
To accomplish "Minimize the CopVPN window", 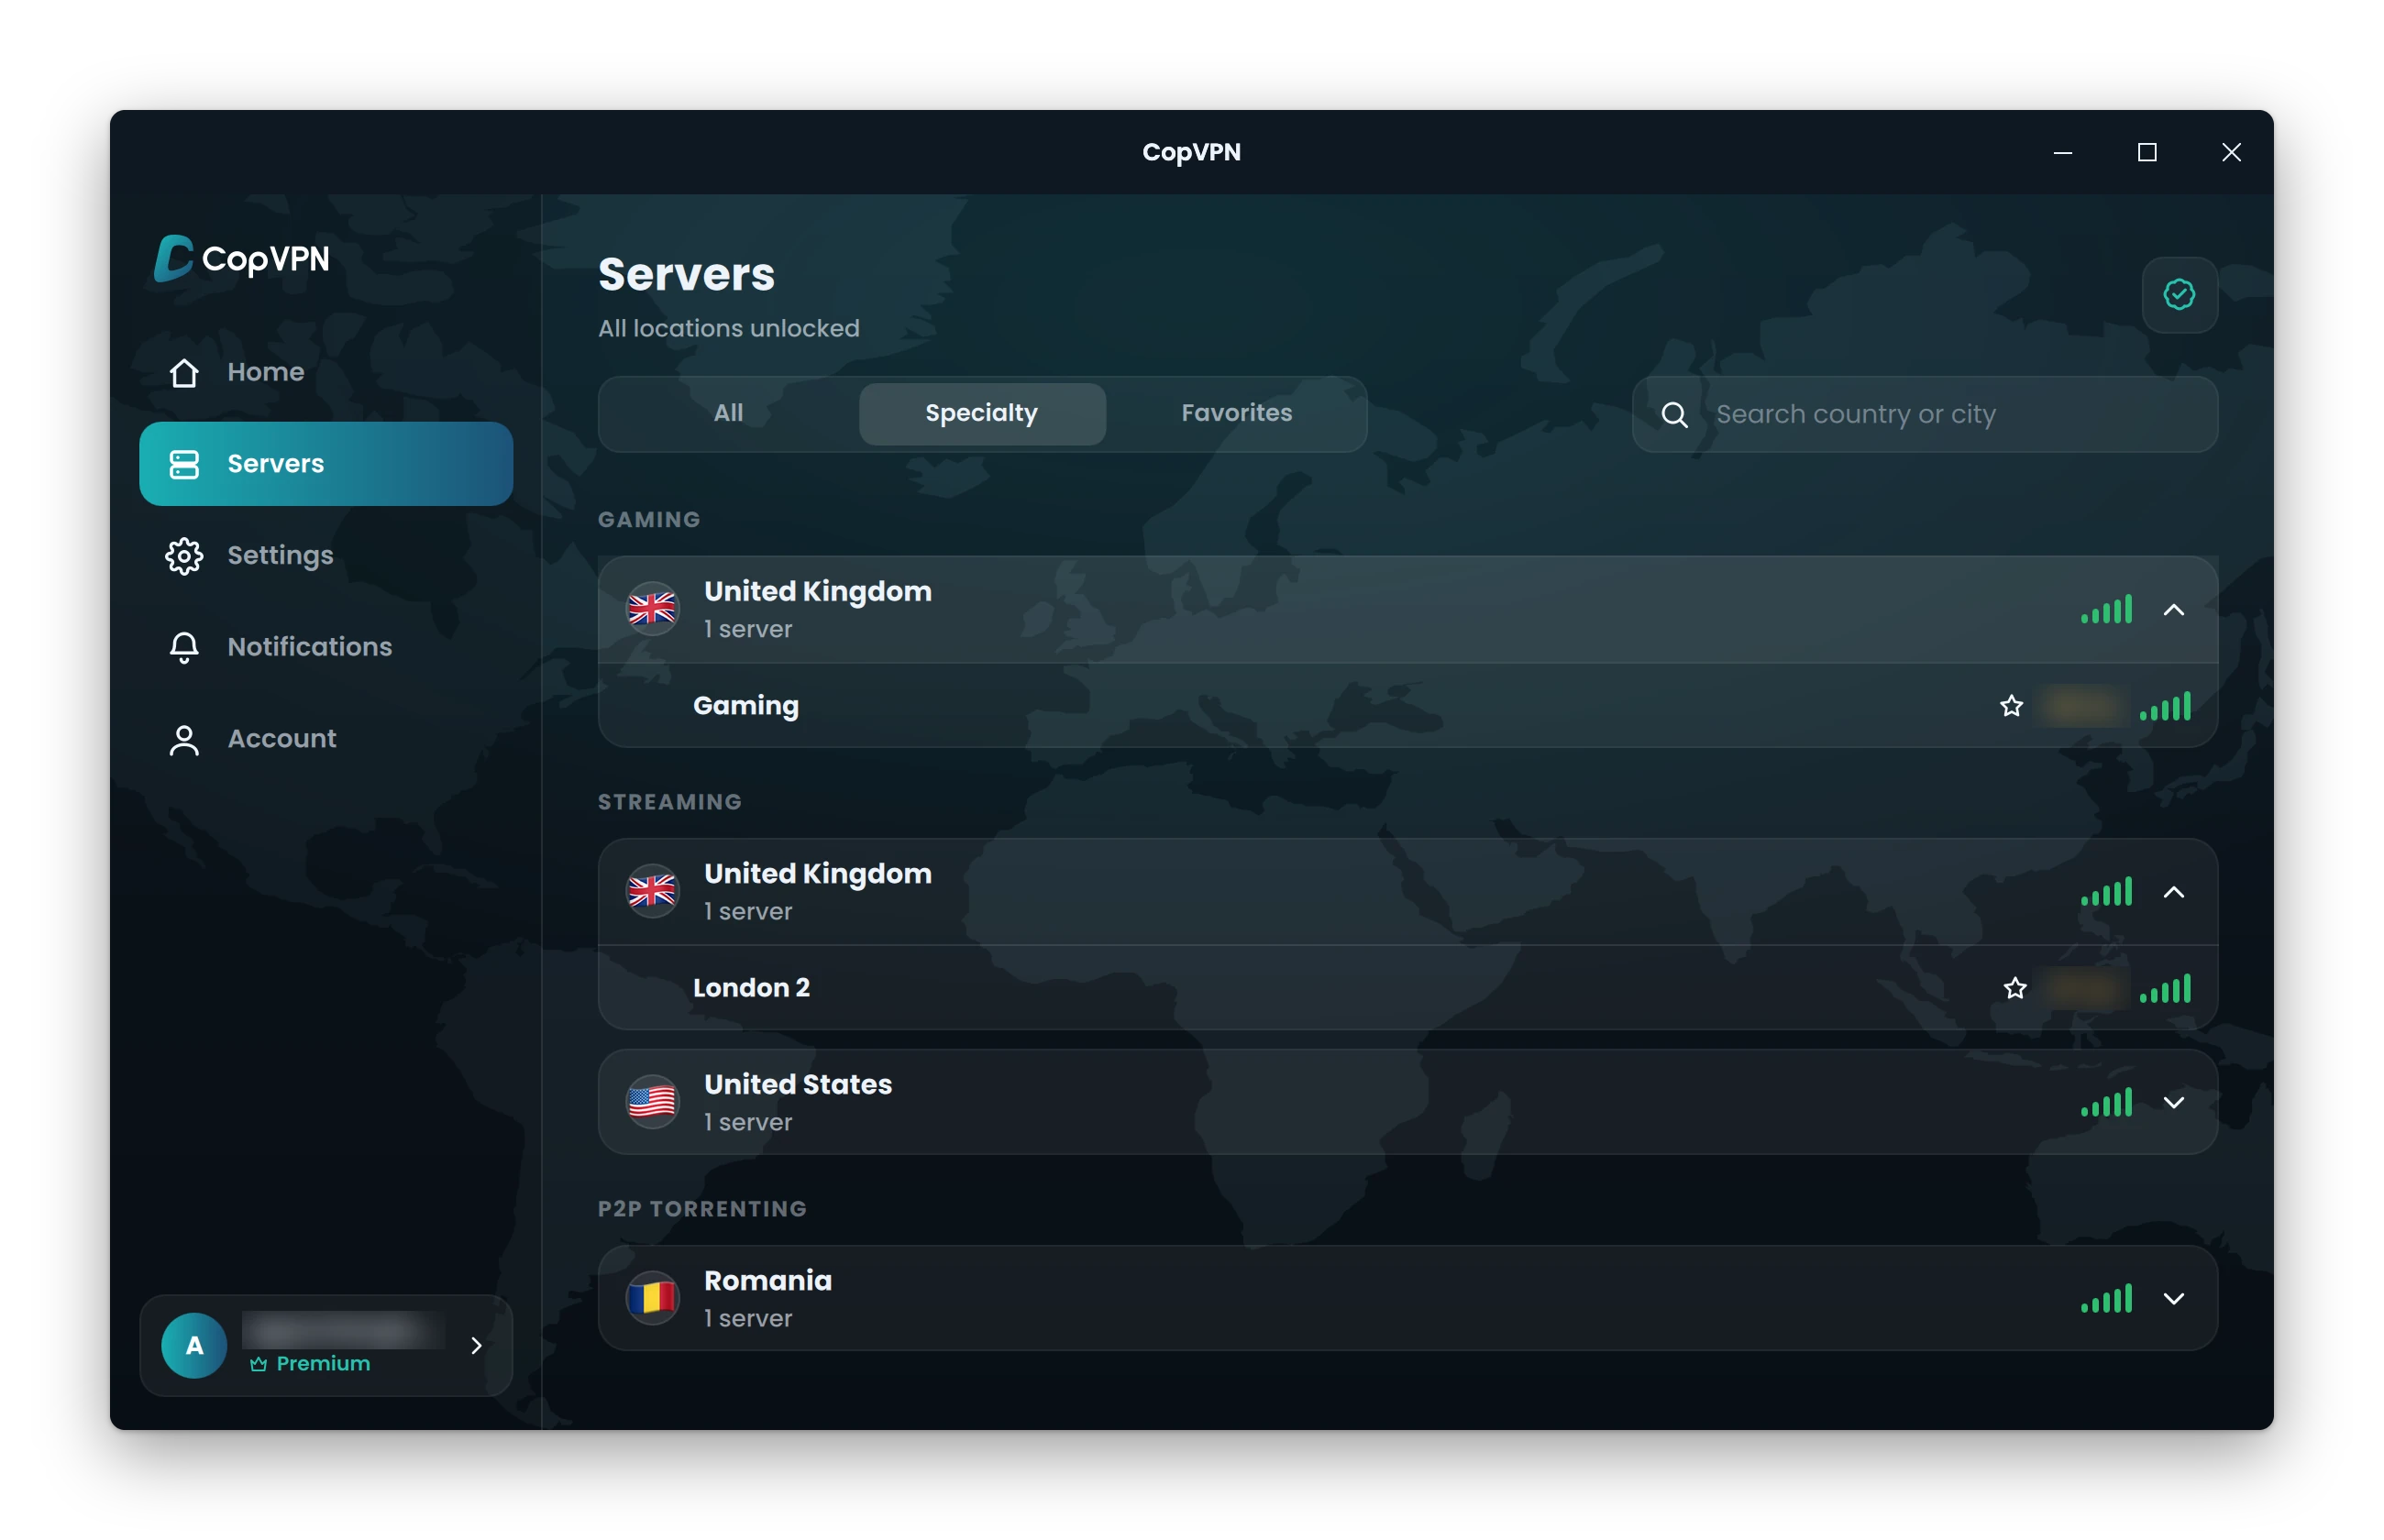I will tap(2062, 152).
